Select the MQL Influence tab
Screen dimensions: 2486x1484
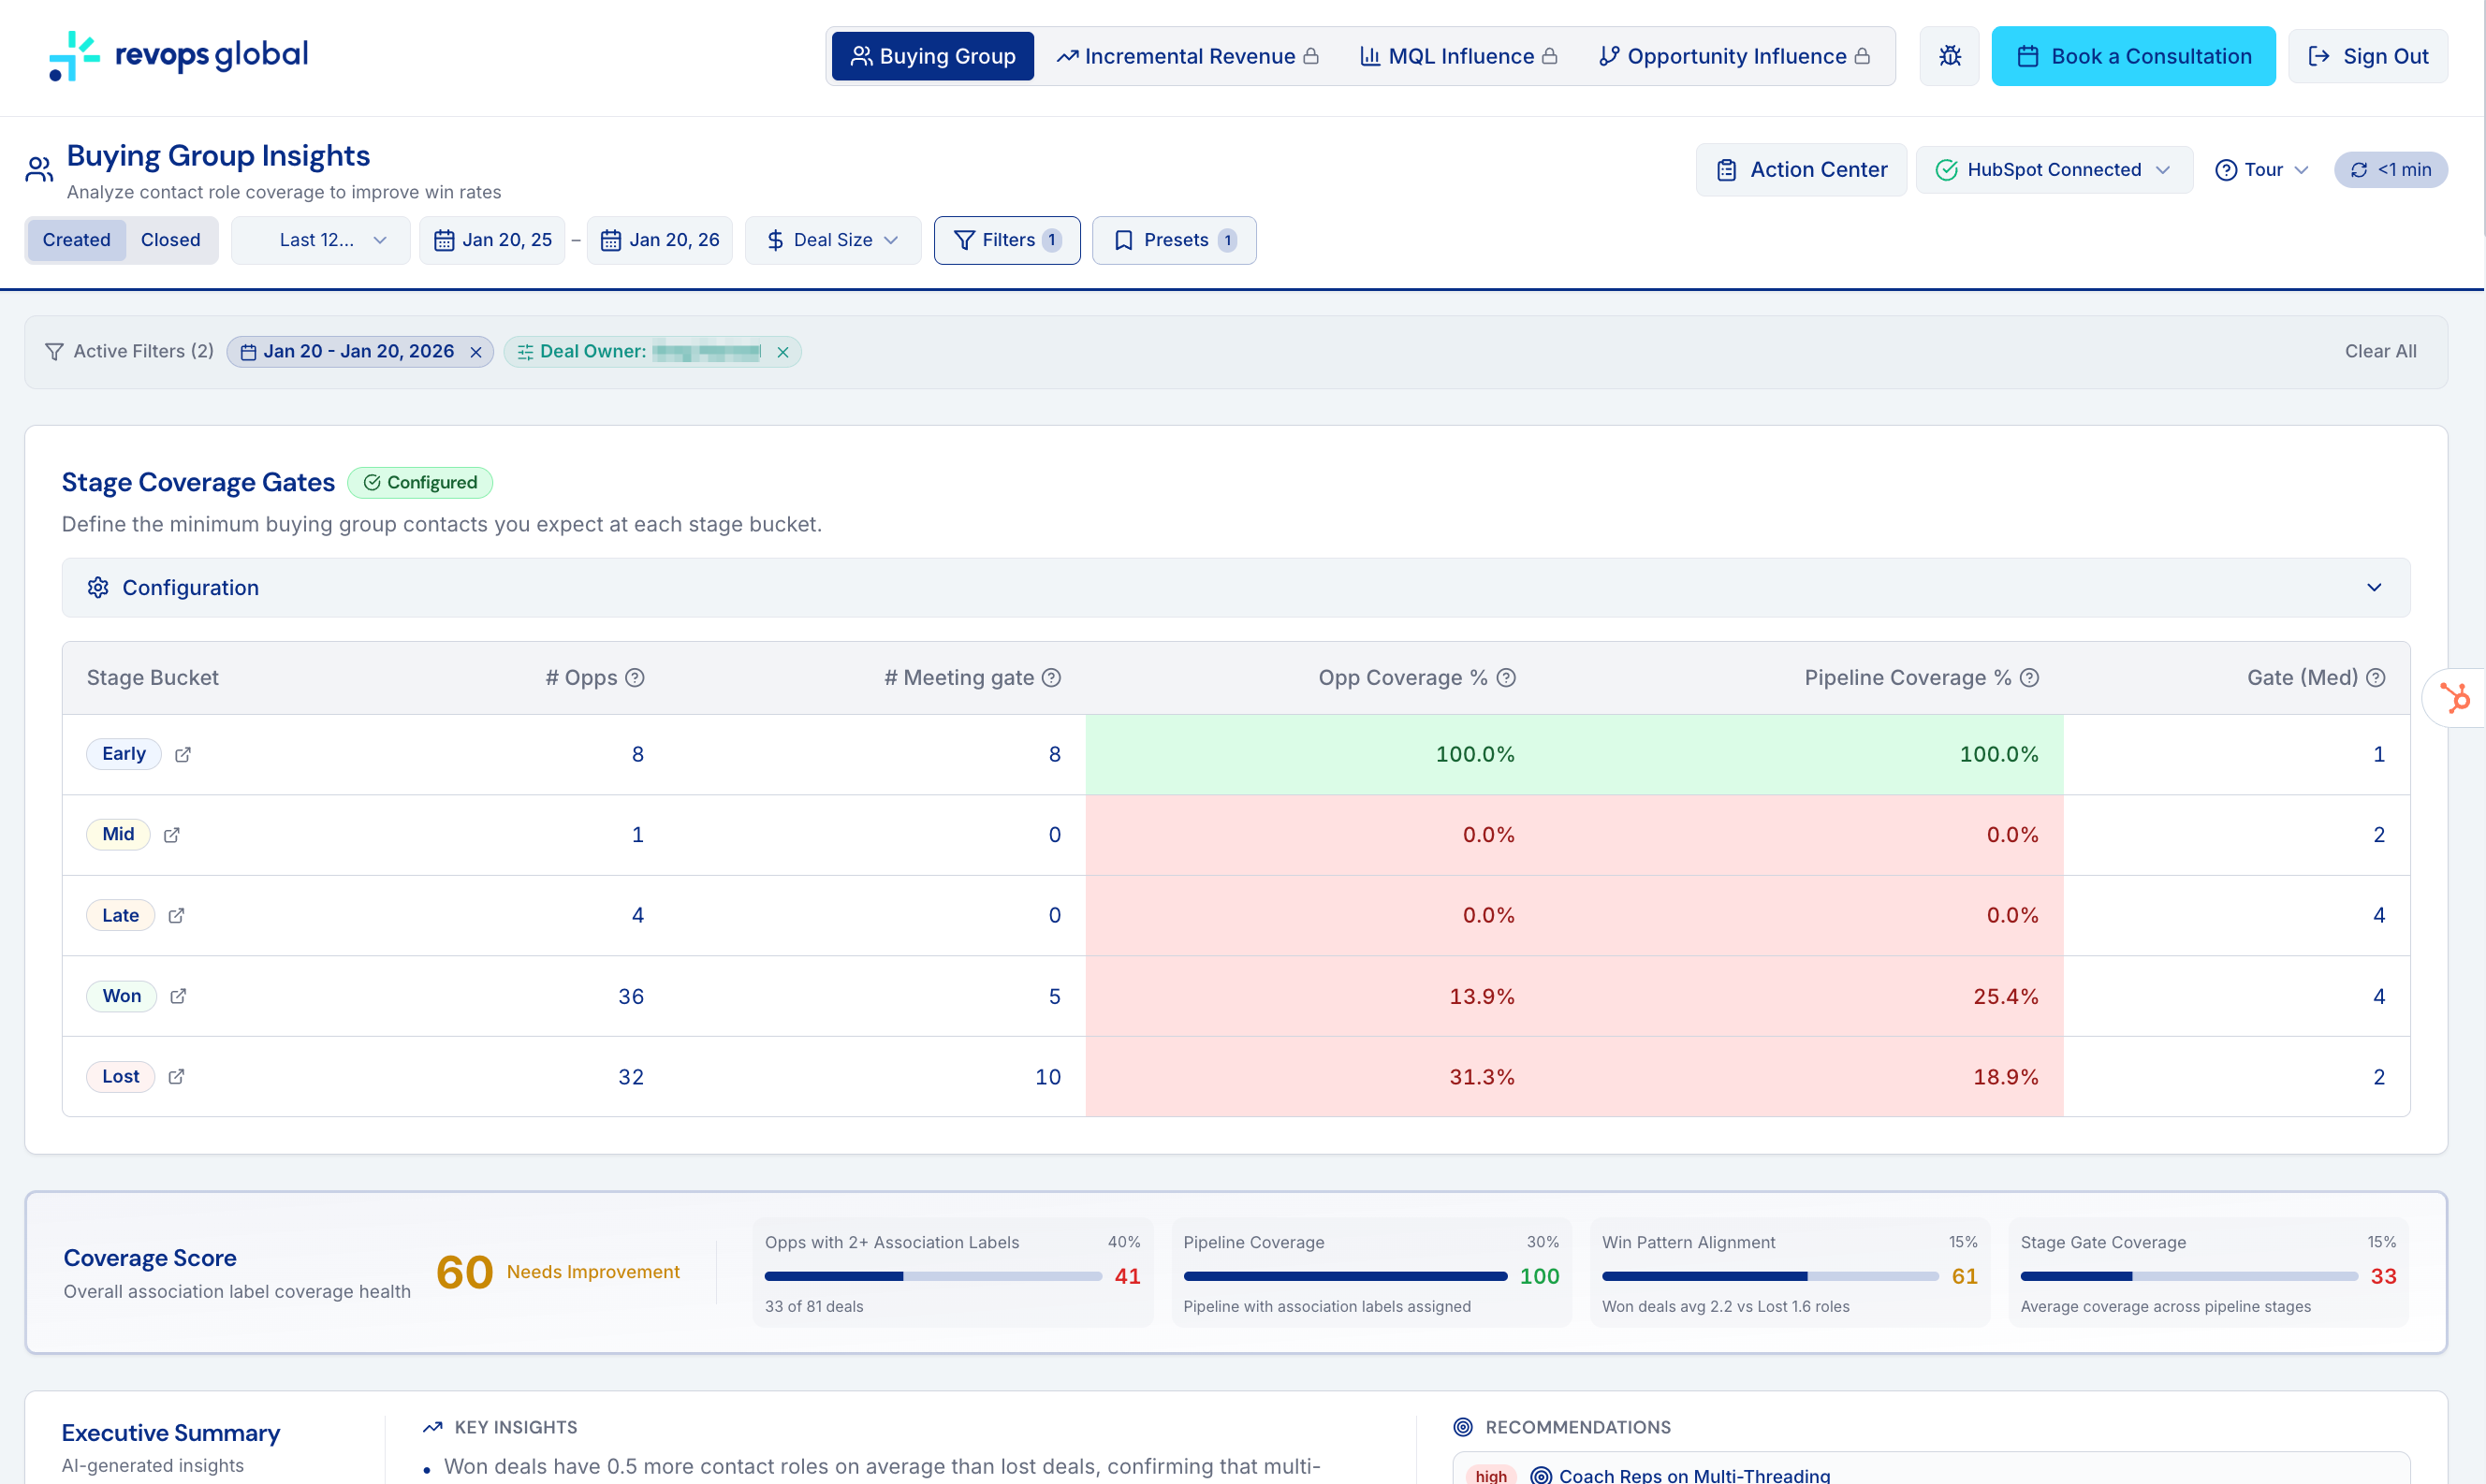1458,56
